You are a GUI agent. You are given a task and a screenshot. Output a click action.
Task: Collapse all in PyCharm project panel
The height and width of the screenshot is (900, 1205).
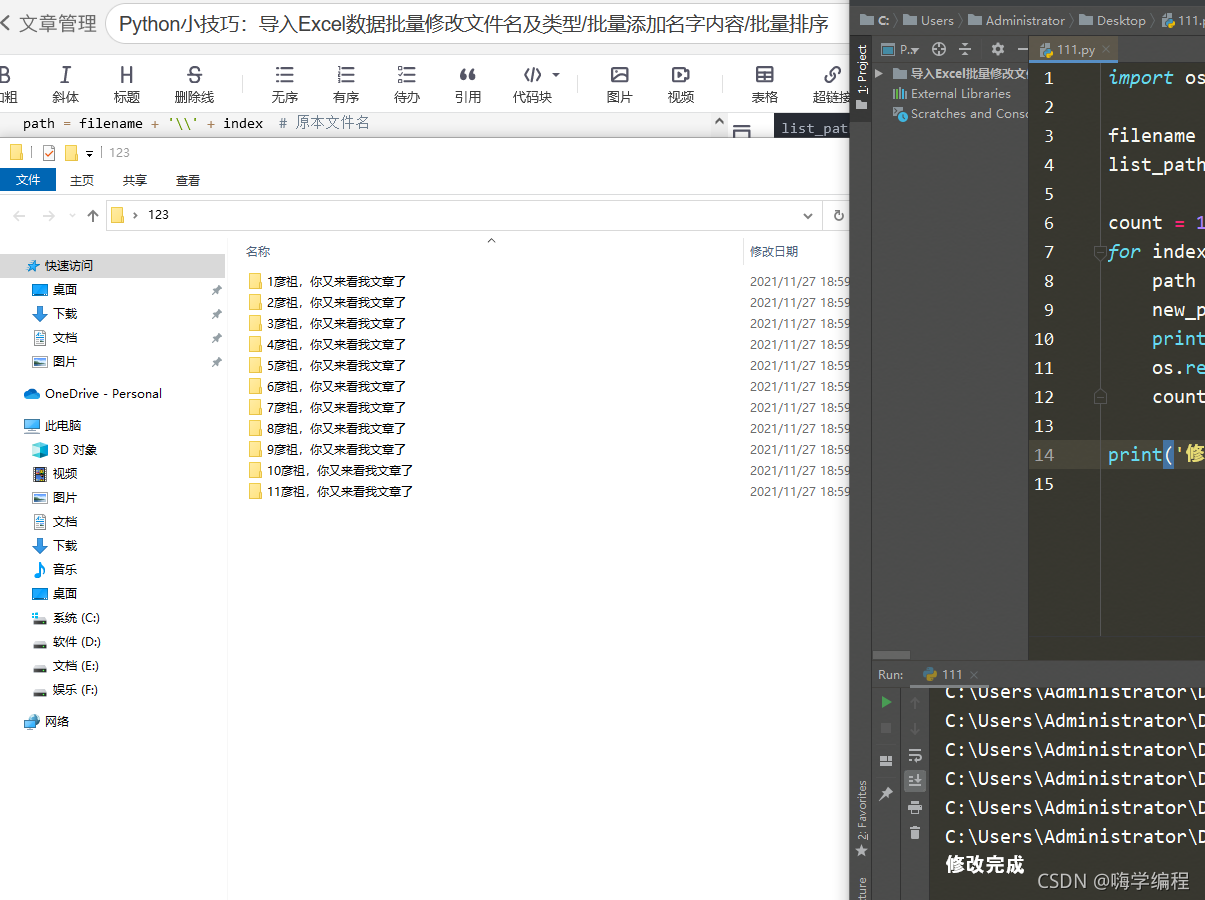(965, 49)
